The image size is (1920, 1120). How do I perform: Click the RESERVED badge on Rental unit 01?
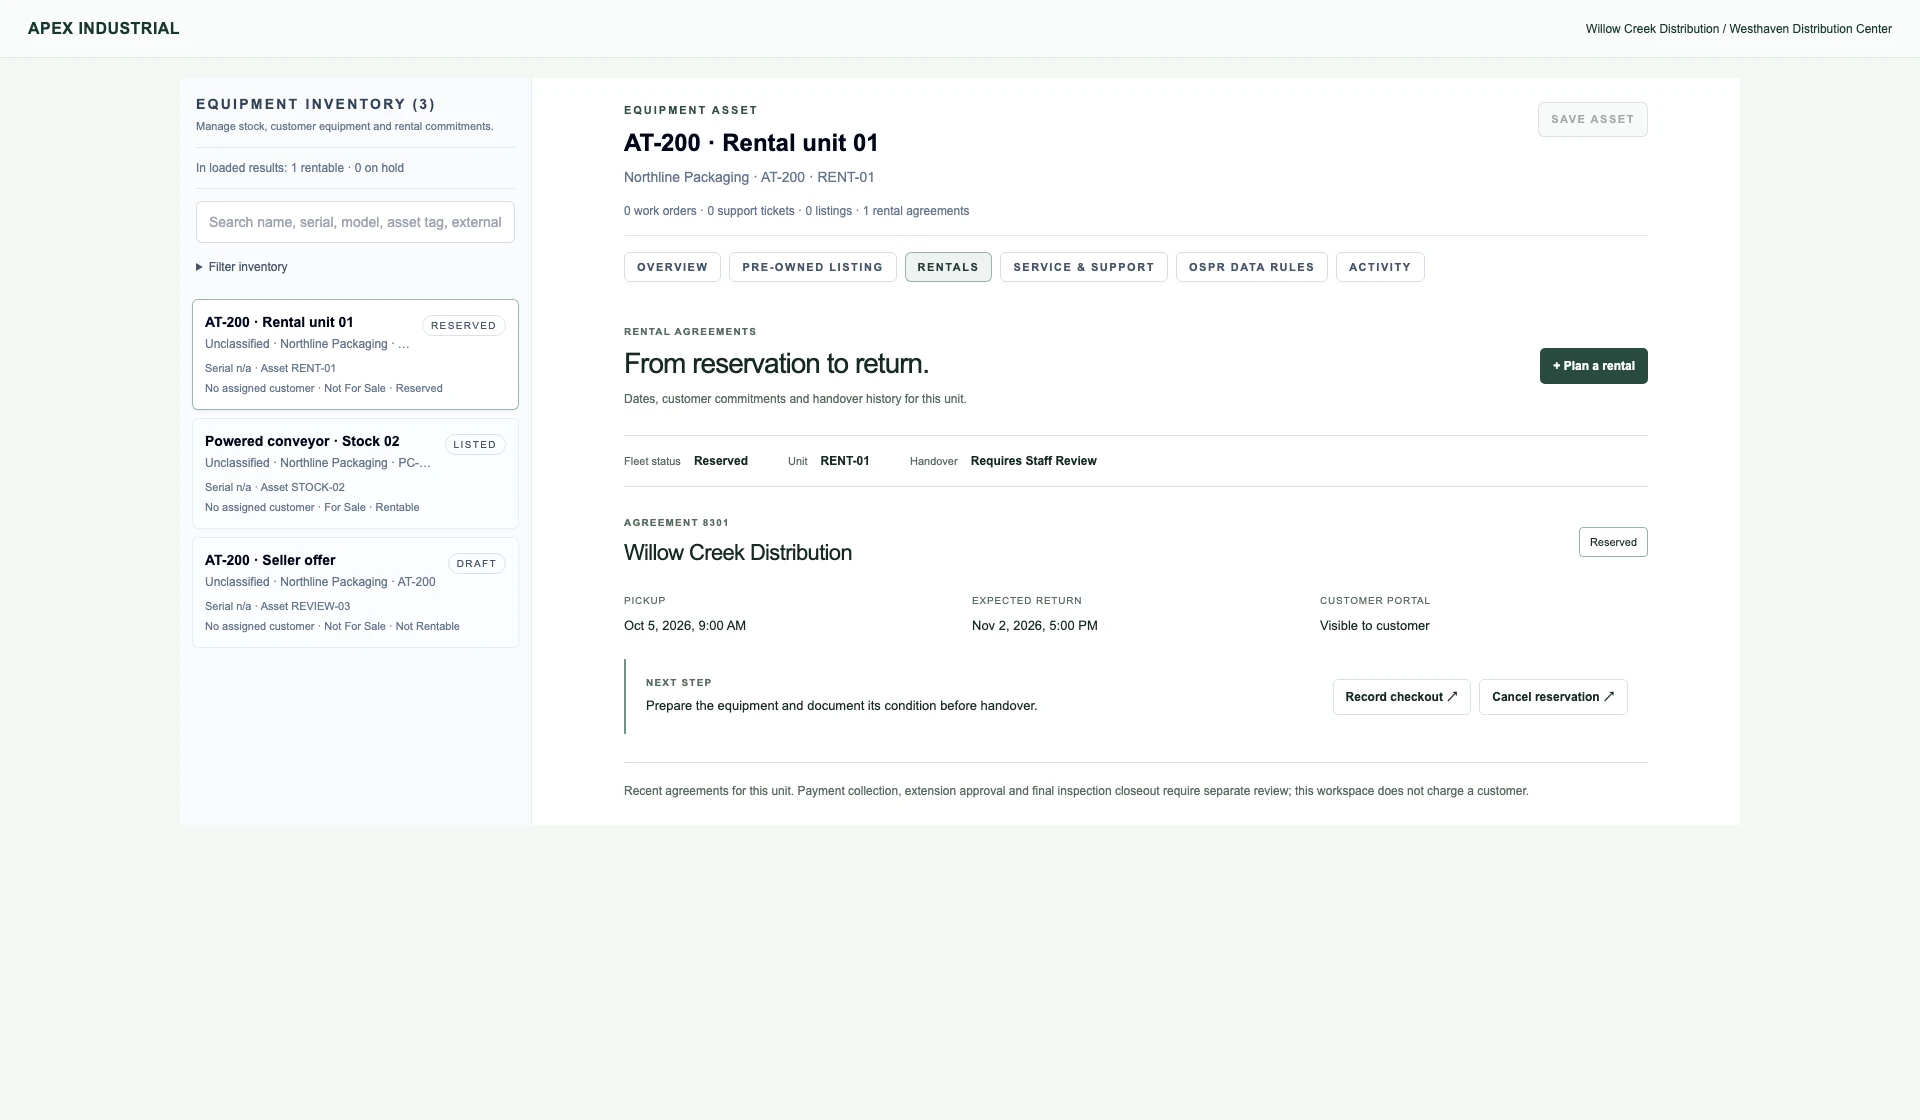(x=463, y=326)
